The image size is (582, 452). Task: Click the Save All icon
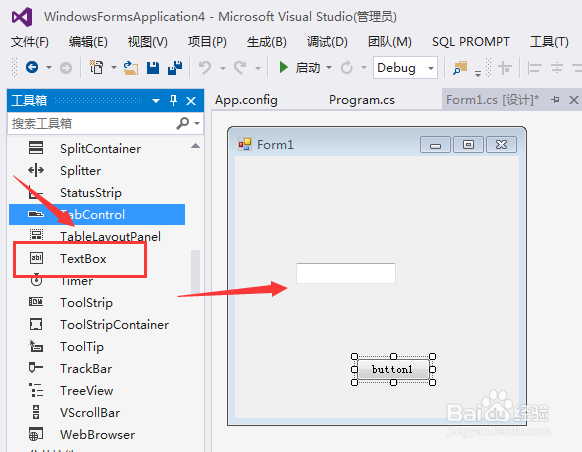(175, 68)
